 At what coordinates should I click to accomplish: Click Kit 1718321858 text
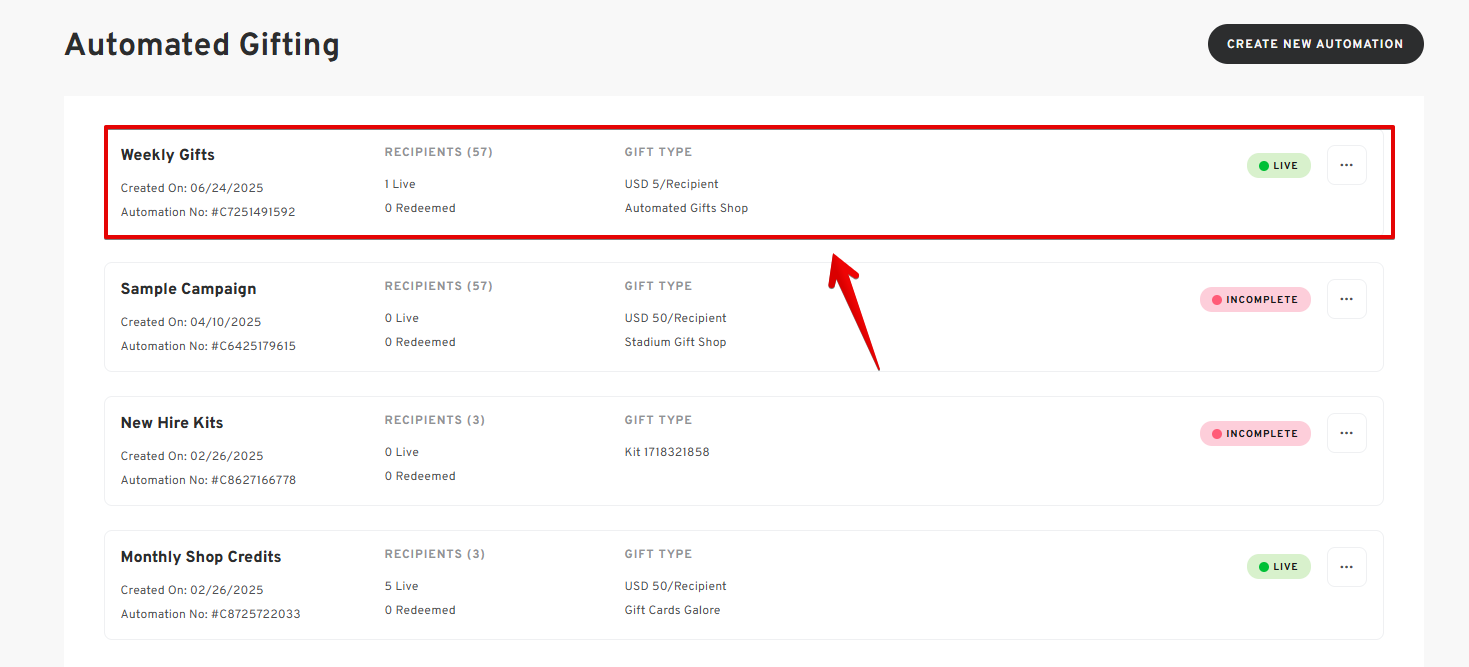pos(667,452)
